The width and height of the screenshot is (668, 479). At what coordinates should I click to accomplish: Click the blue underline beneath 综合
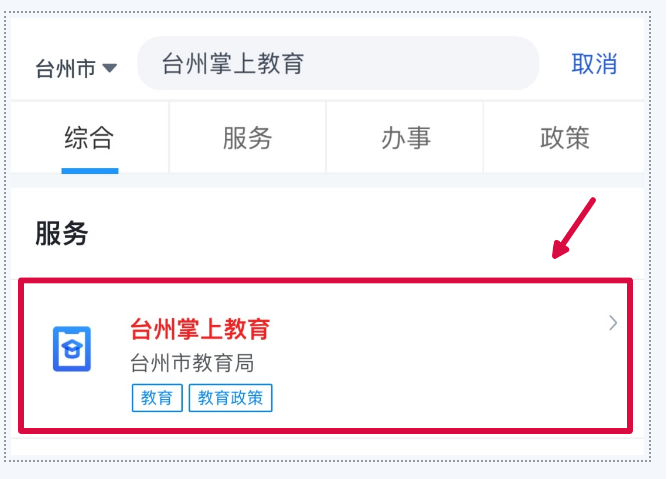point(89,171)
